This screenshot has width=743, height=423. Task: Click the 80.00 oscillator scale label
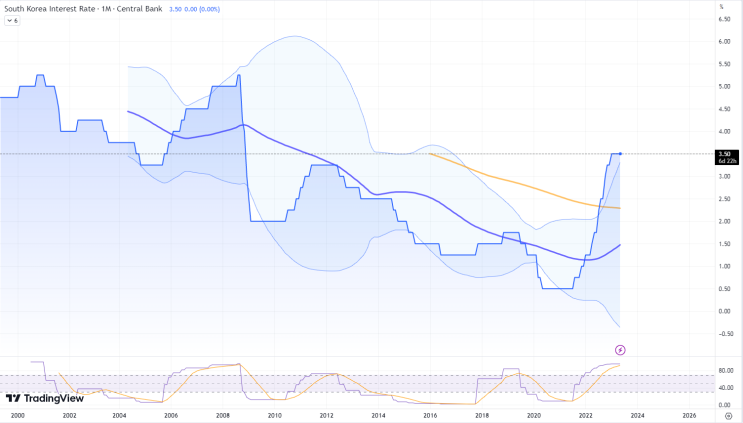point(725,370)
